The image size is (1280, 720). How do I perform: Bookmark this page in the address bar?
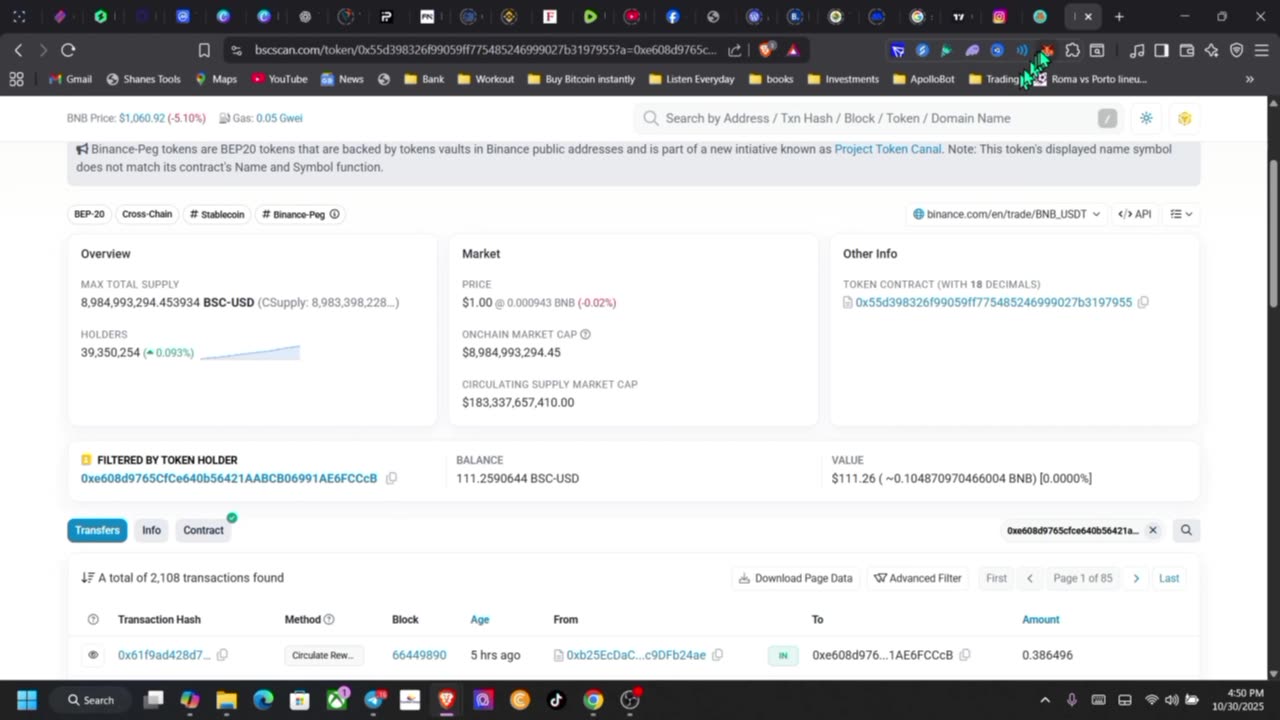click(204, 50)
